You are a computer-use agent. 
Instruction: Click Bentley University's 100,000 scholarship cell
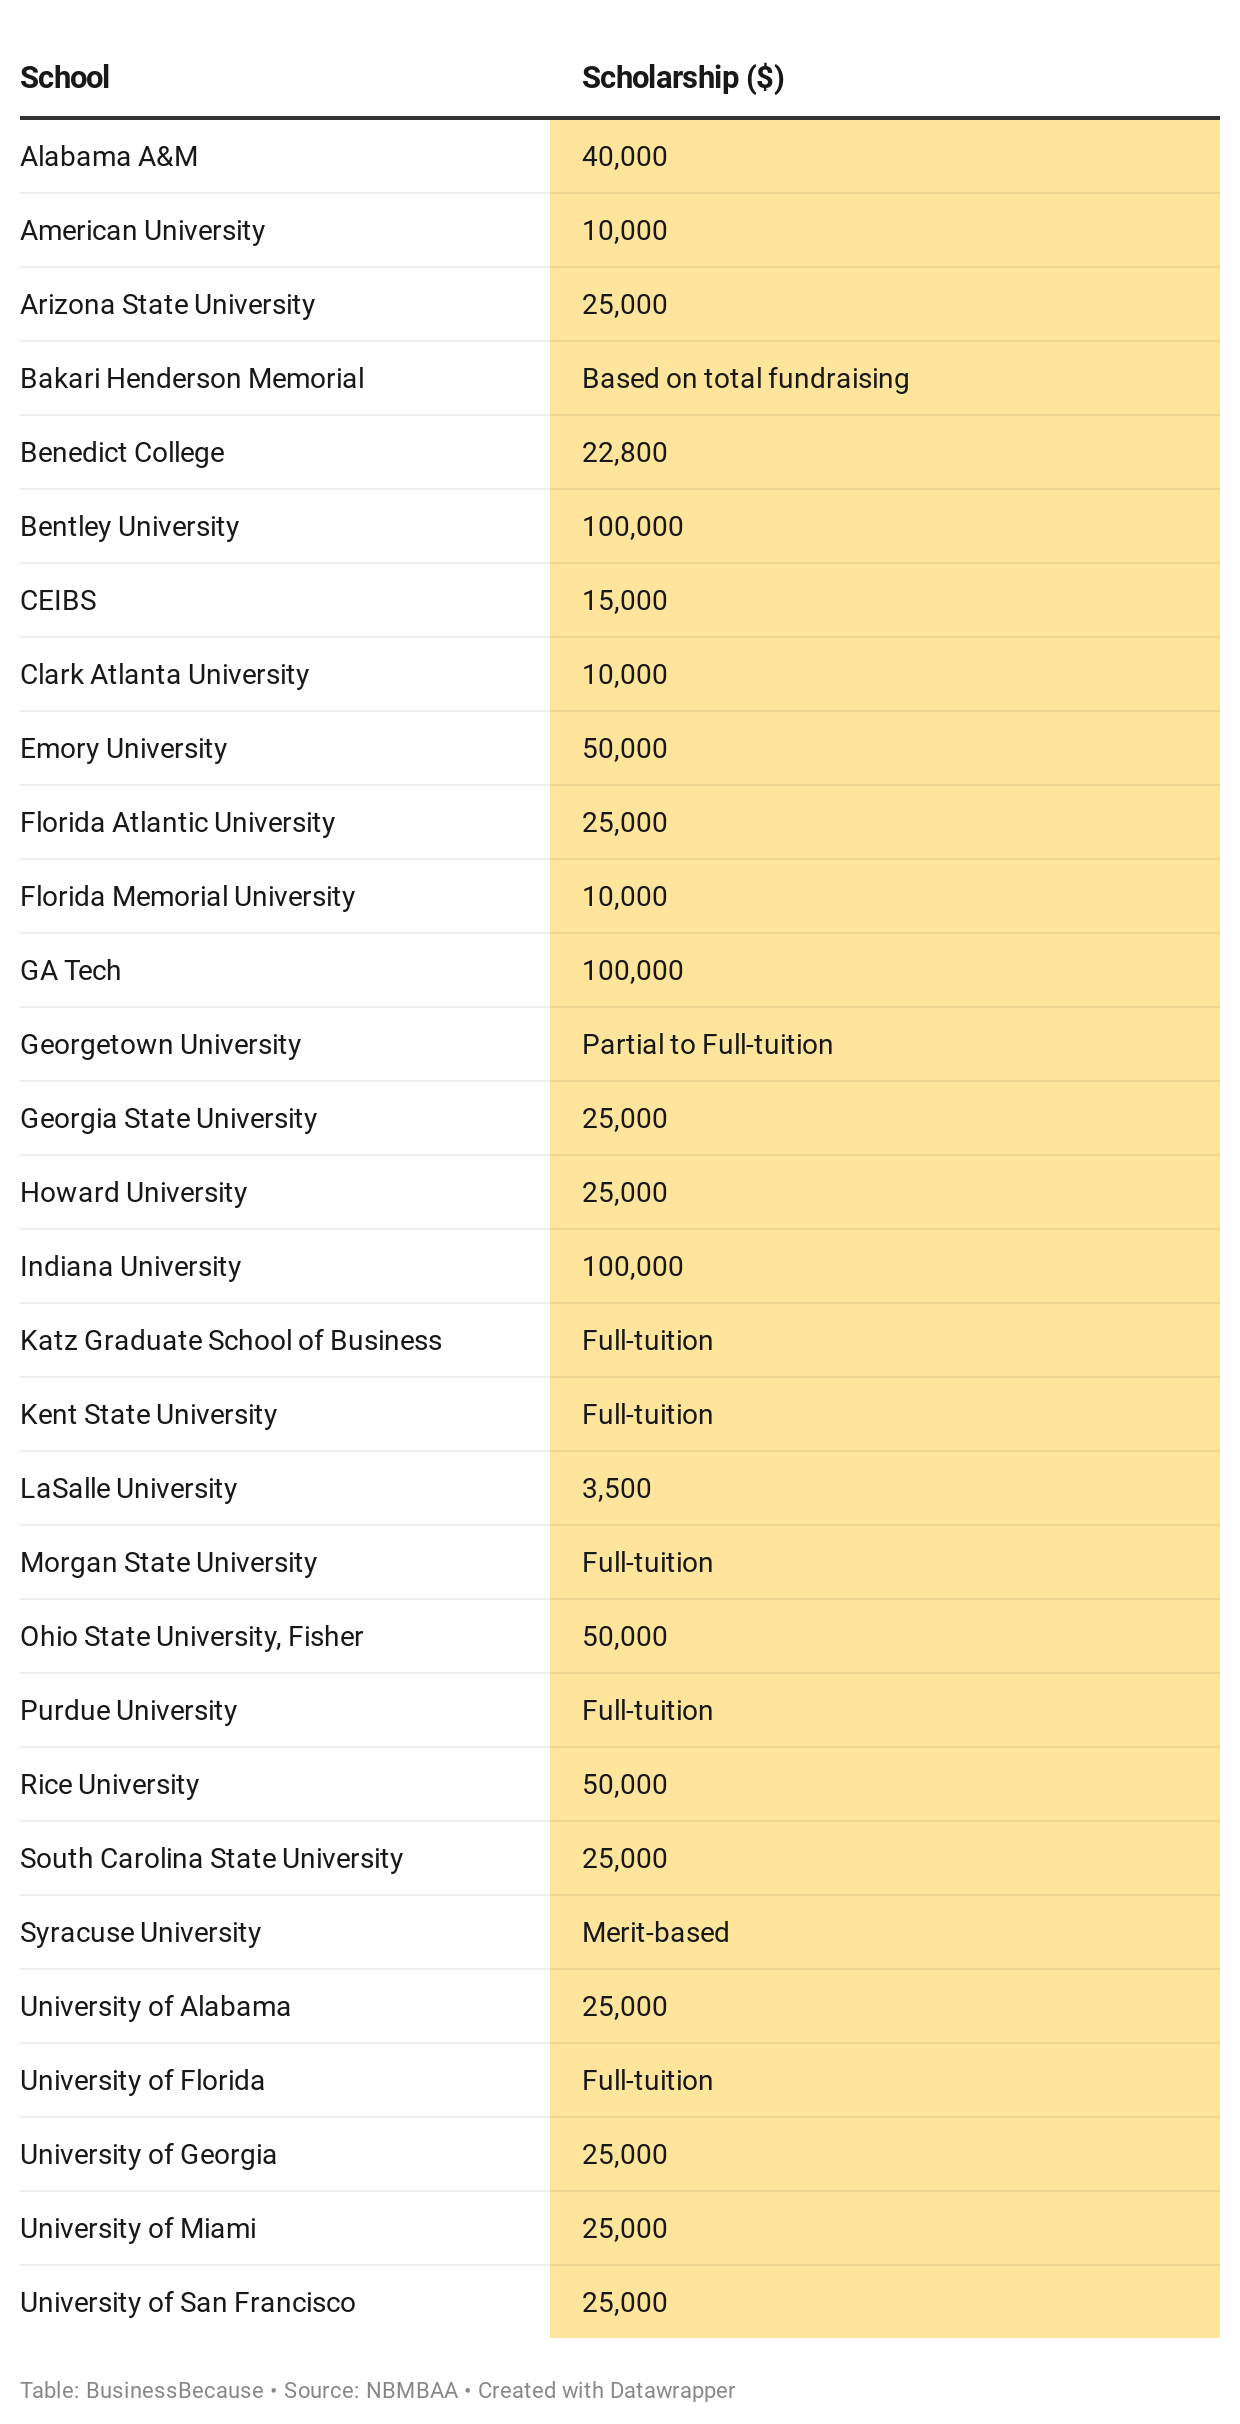click(x=632, y=527)
